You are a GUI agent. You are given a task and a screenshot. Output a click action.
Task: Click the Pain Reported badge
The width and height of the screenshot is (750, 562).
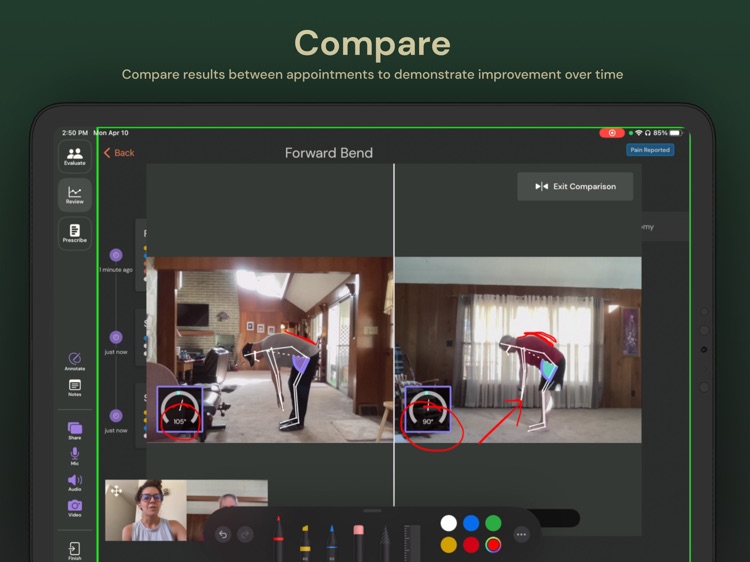point(650,150)
